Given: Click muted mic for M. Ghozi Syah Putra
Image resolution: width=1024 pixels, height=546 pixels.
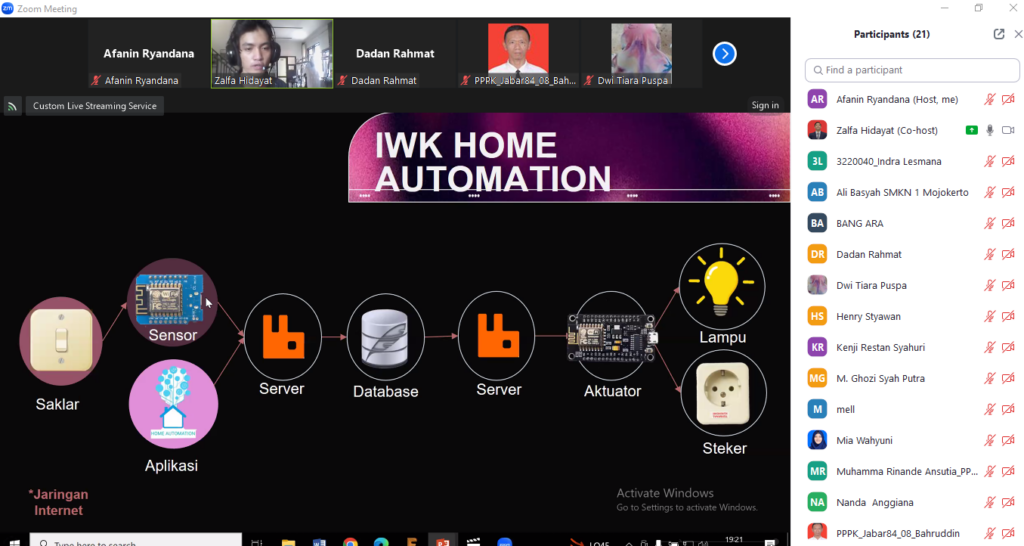Looking at the screenshot, I should pos(990,378).
